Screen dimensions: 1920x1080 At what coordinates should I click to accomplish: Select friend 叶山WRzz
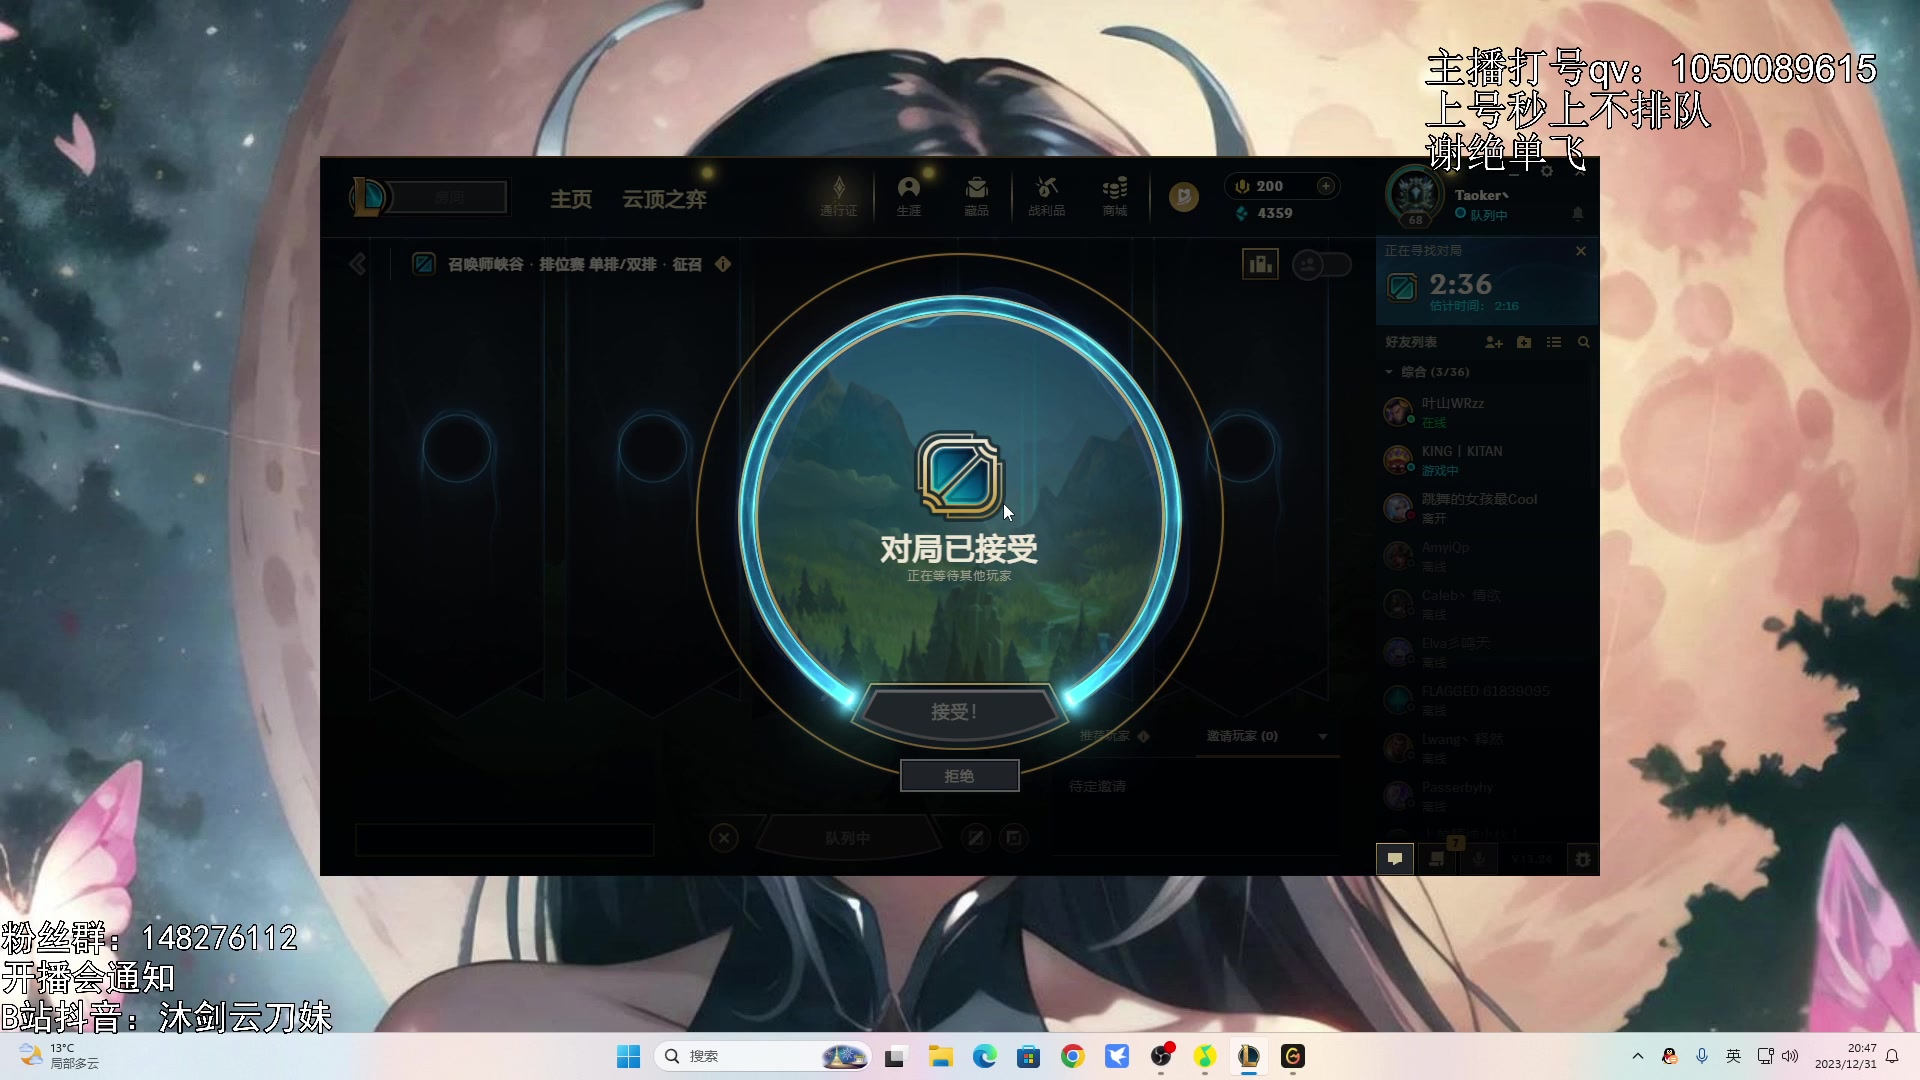(x=1486, y=411)
